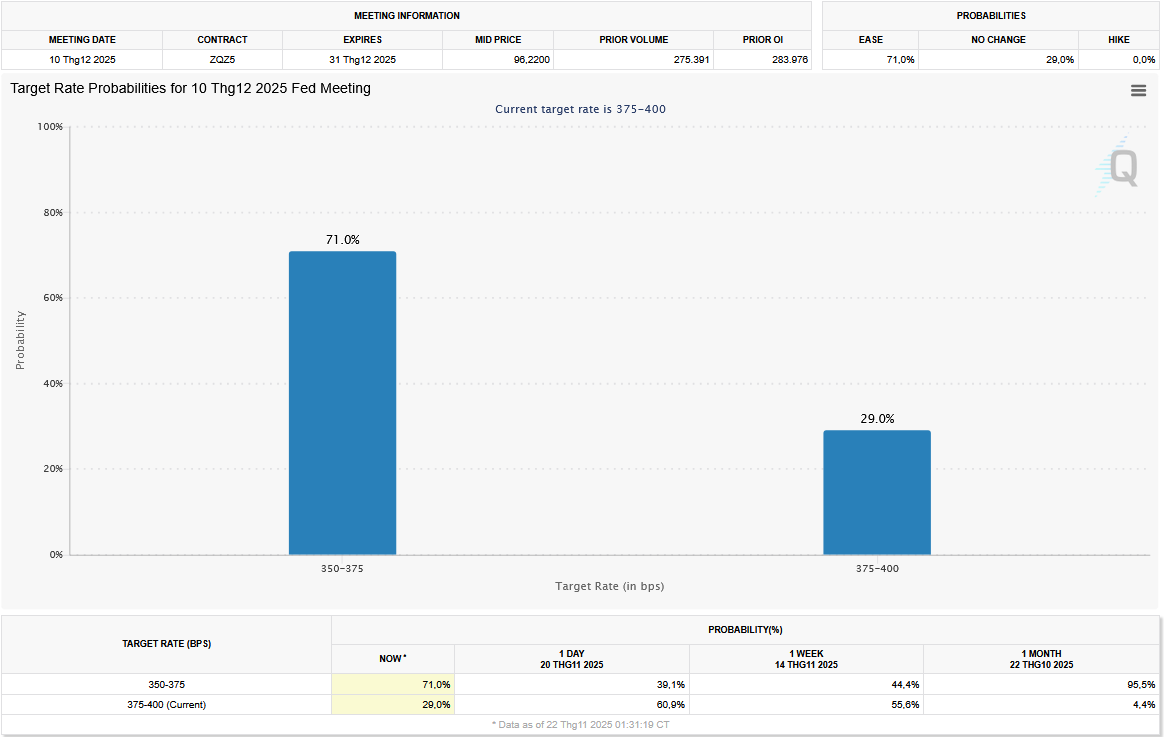The image size is (1164, 737).
Task: Click the 1 MONTH 22 THG10 2025 header
Action: [1041, 659]
